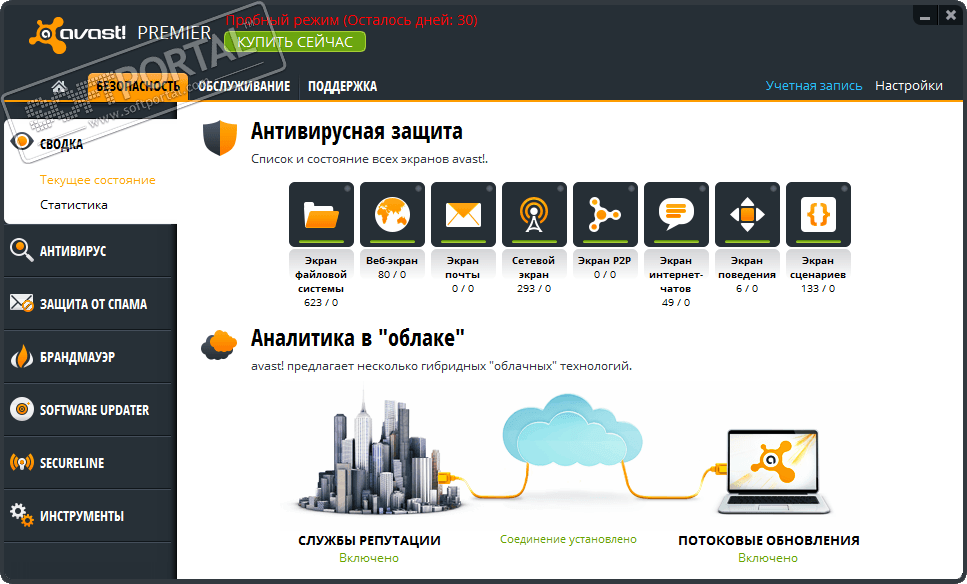Click the 133 / 0 script shield counter
The height and width of the screenshot is (584, 967).
coord(818,289)
